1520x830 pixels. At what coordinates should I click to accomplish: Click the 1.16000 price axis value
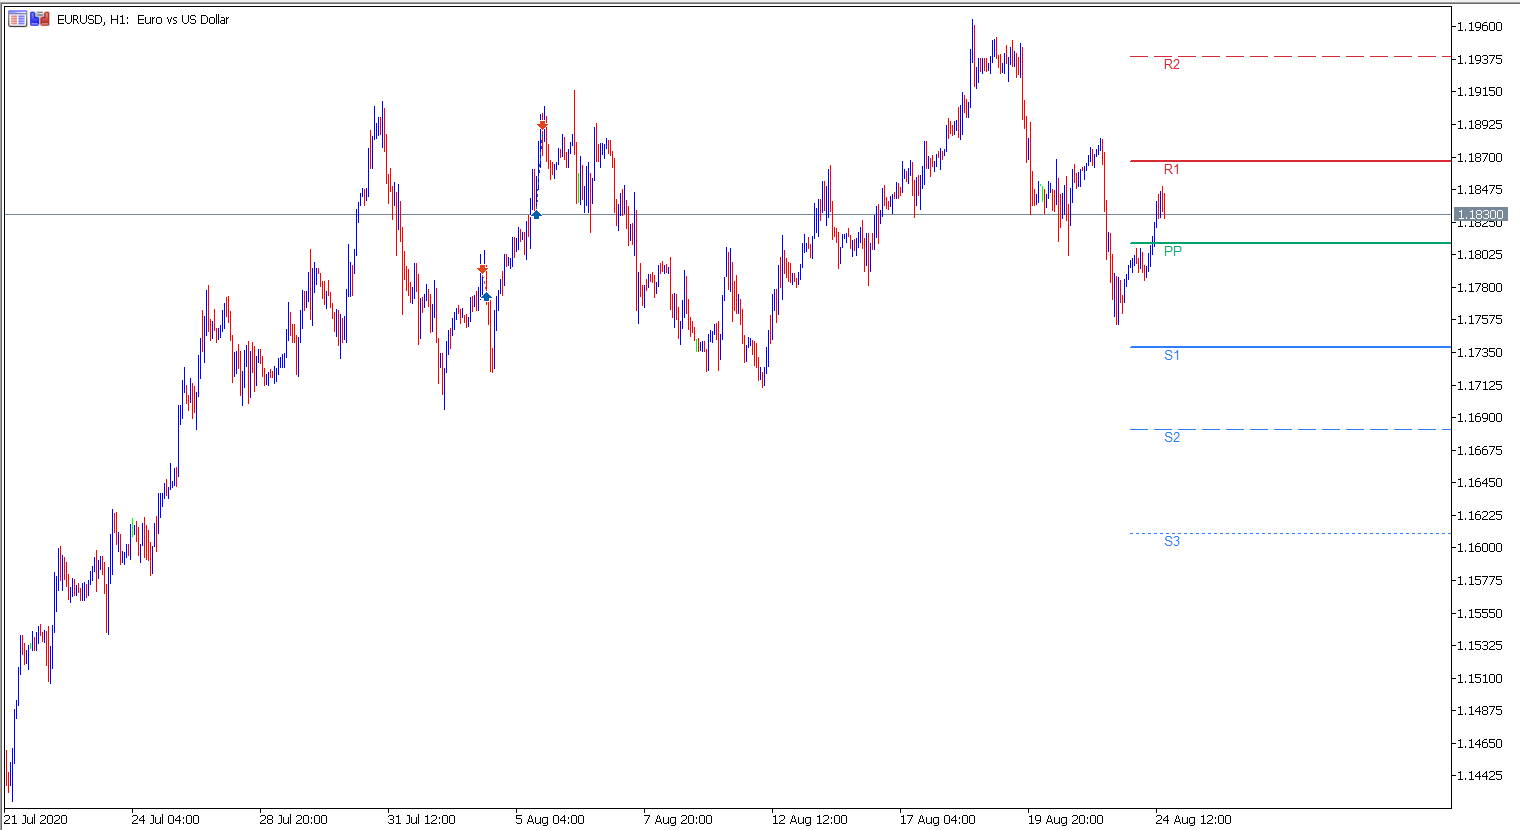(x=1480, y=548)
